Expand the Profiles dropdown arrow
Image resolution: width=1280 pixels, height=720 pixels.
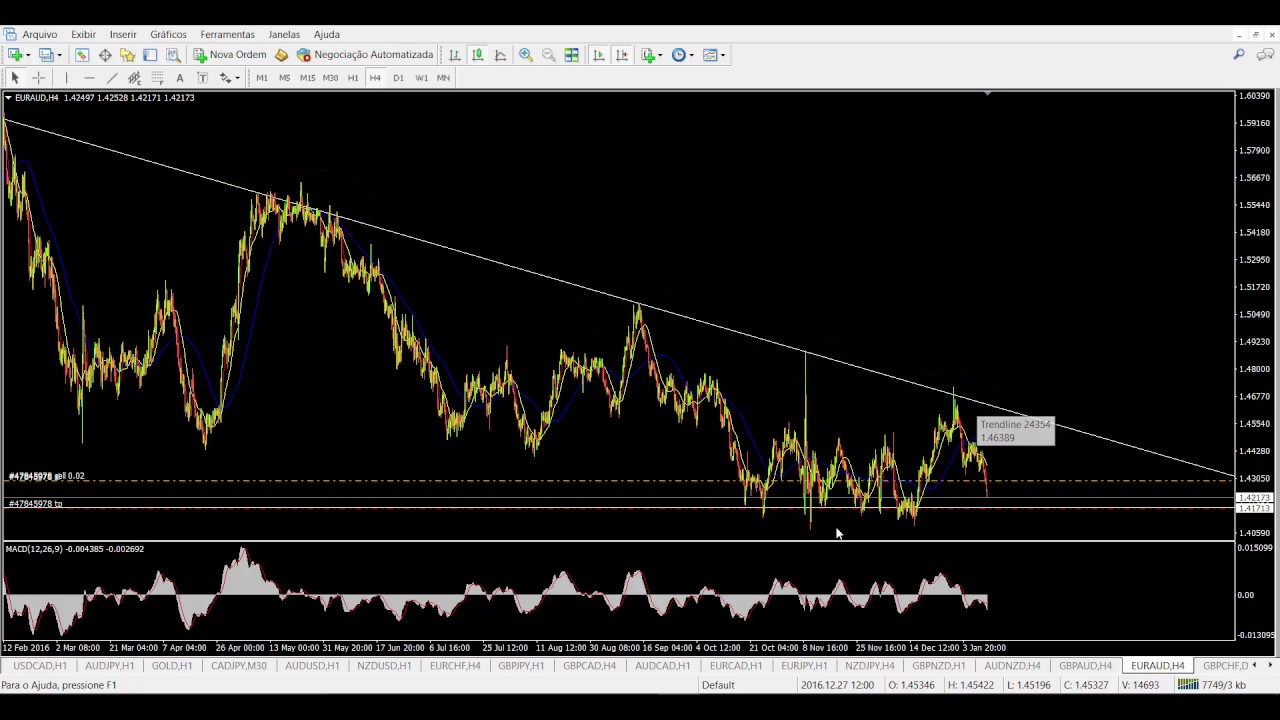click(x=59, y=55)
